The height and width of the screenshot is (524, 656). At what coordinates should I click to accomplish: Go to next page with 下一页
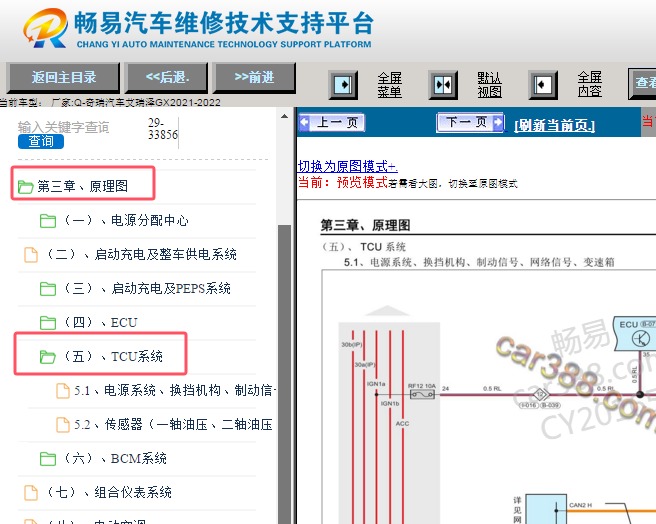(x=470, y=122)
